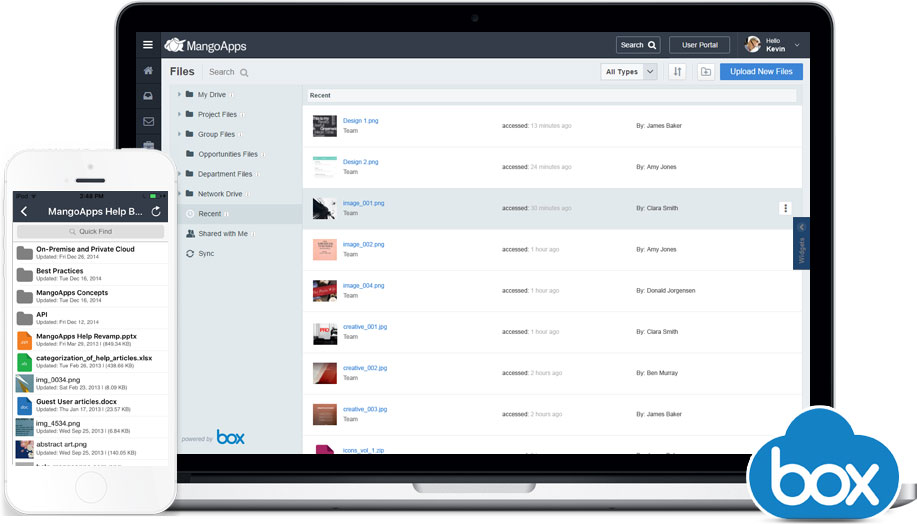Select the Network Drive folder label
Viewport: 917px width, 524px height.
(x=220, y=194)
